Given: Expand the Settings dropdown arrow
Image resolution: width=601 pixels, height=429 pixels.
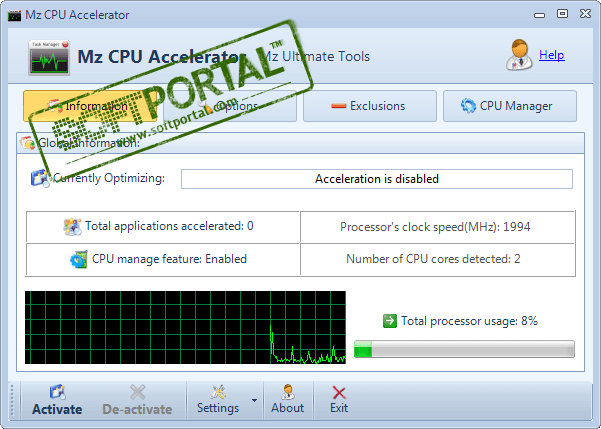Looking at the screenshot, I should coord(254,400).
